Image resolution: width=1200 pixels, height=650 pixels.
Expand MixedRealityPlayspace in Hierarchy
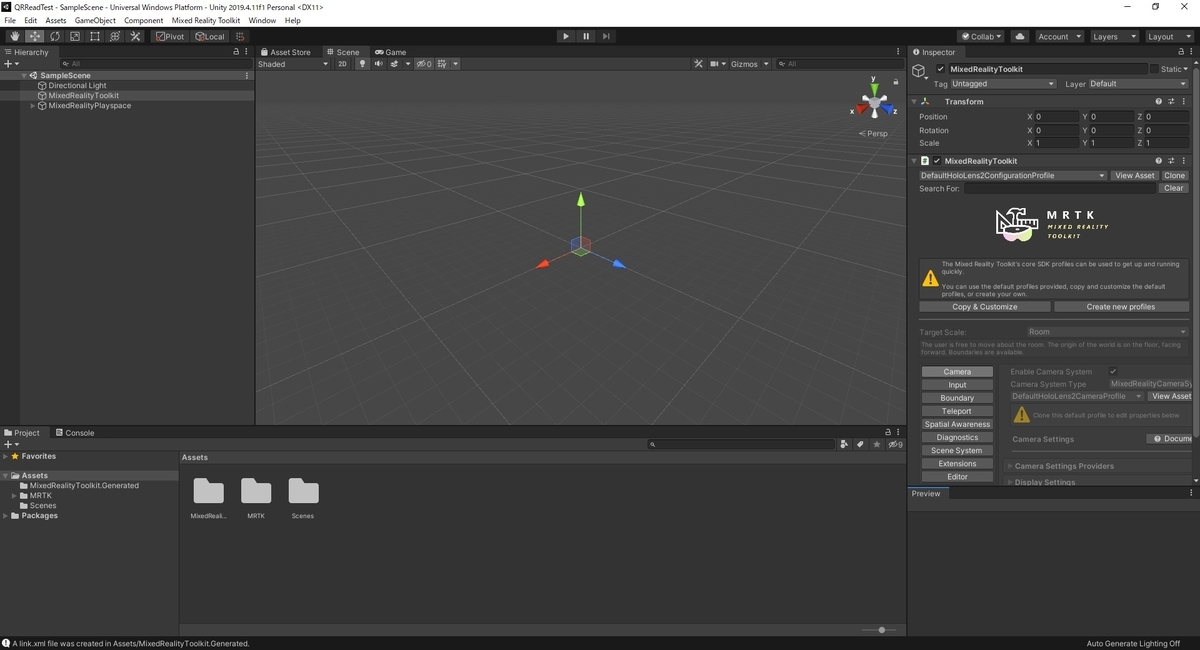pyautogui.click(x=32, y=106)
